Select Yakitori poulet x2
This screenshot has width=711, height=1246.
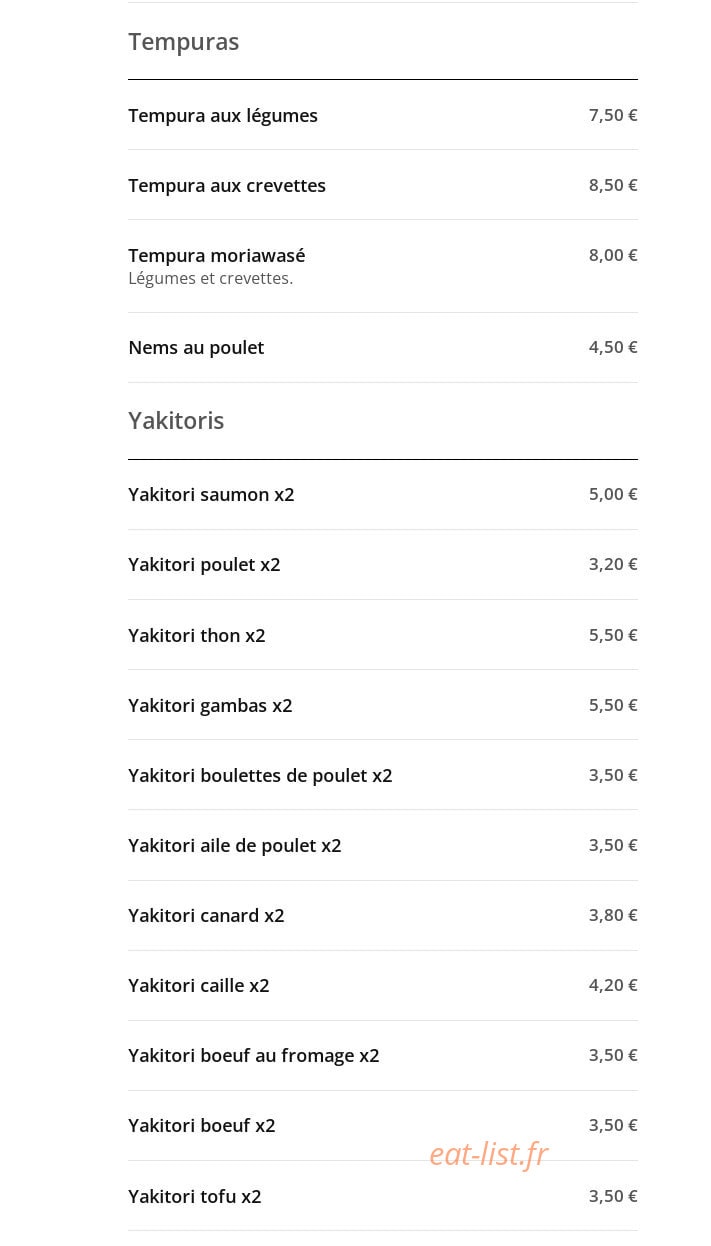(383, 565)
